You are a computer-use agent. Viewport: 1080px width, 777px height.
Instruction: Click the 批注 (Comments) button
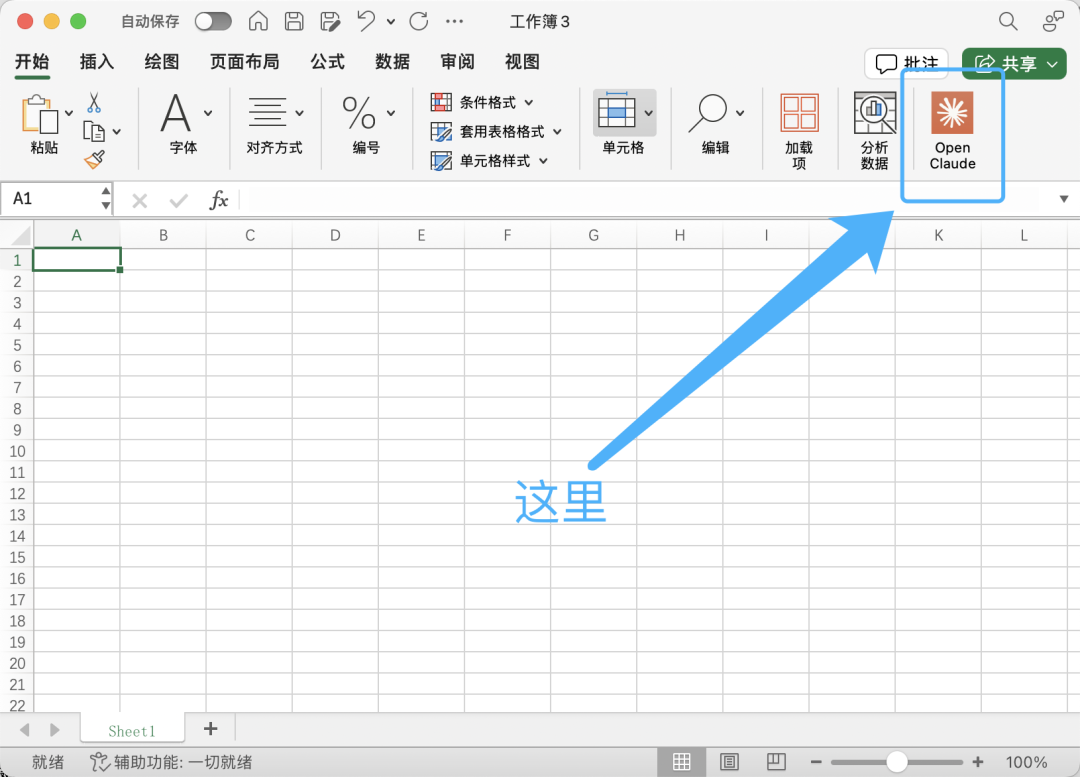[x=906, y=63]
